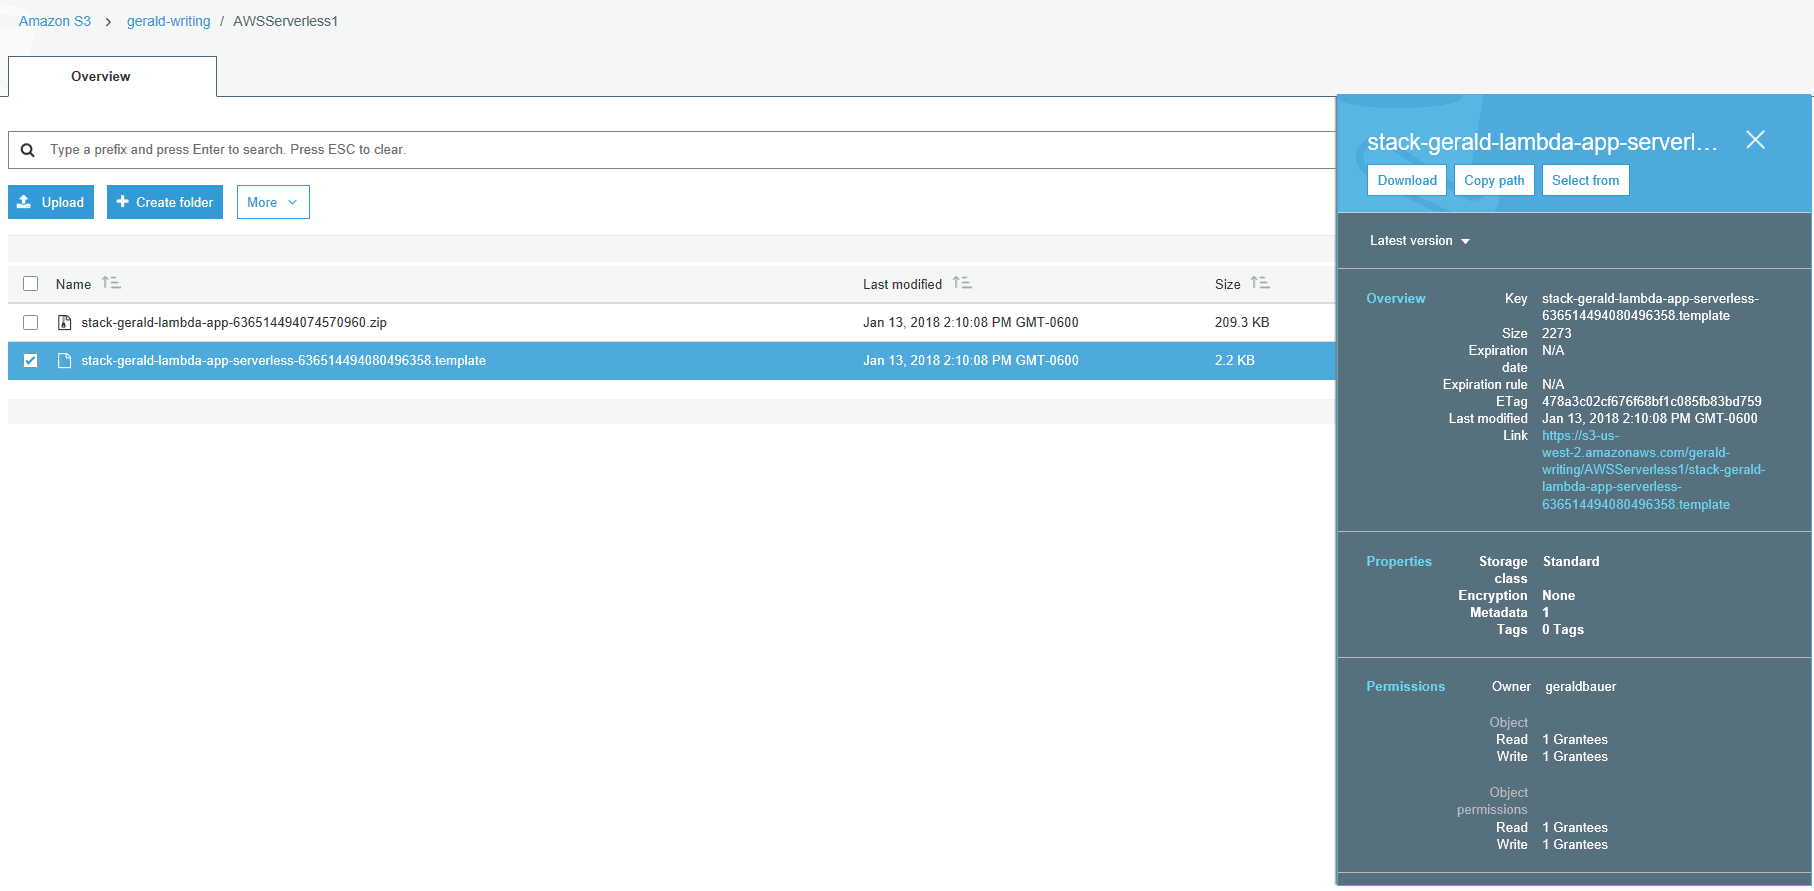Check the zip file row checkbox
1814x891 pixels.
click(x=31, y=322)
